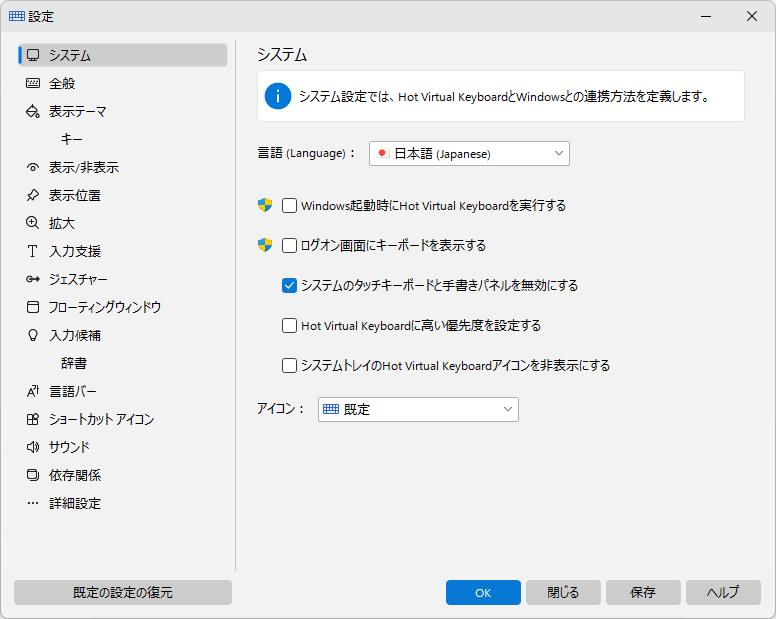This screenshot has width=776, height=619.
Task: Click the OK button
Action: pos(483,592)
